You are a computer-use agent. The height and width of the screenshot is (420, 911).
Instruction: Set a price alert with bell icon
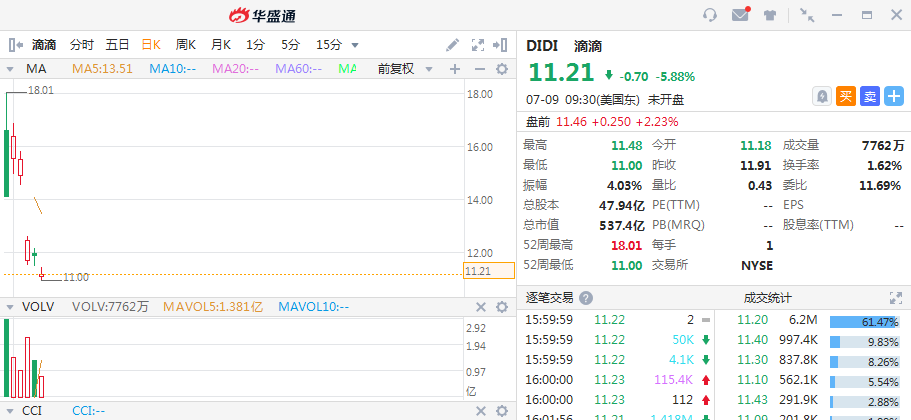pyautogui.click(x=822, y=96)
